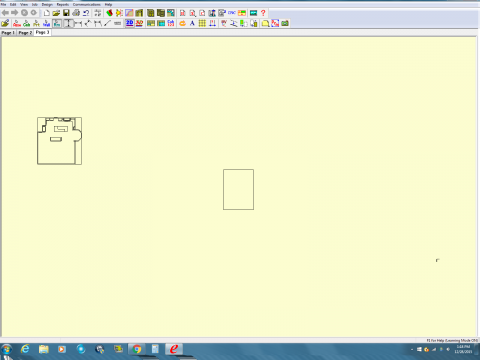Click the open folder icon
Viewport: 480px width, 360px height.
point(56,13)
